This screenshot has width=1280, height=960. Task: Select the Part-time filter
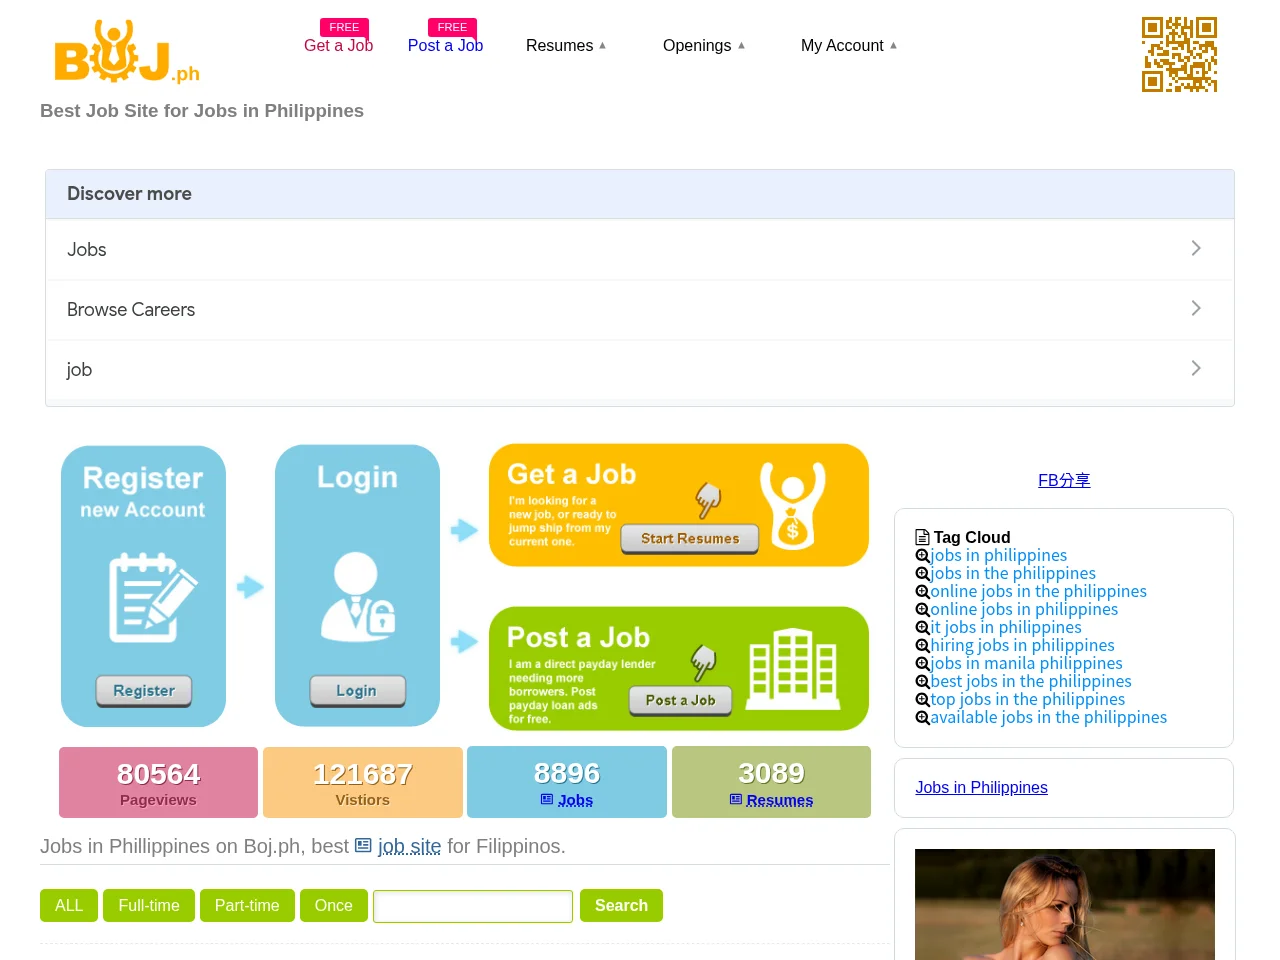[247, 905]
